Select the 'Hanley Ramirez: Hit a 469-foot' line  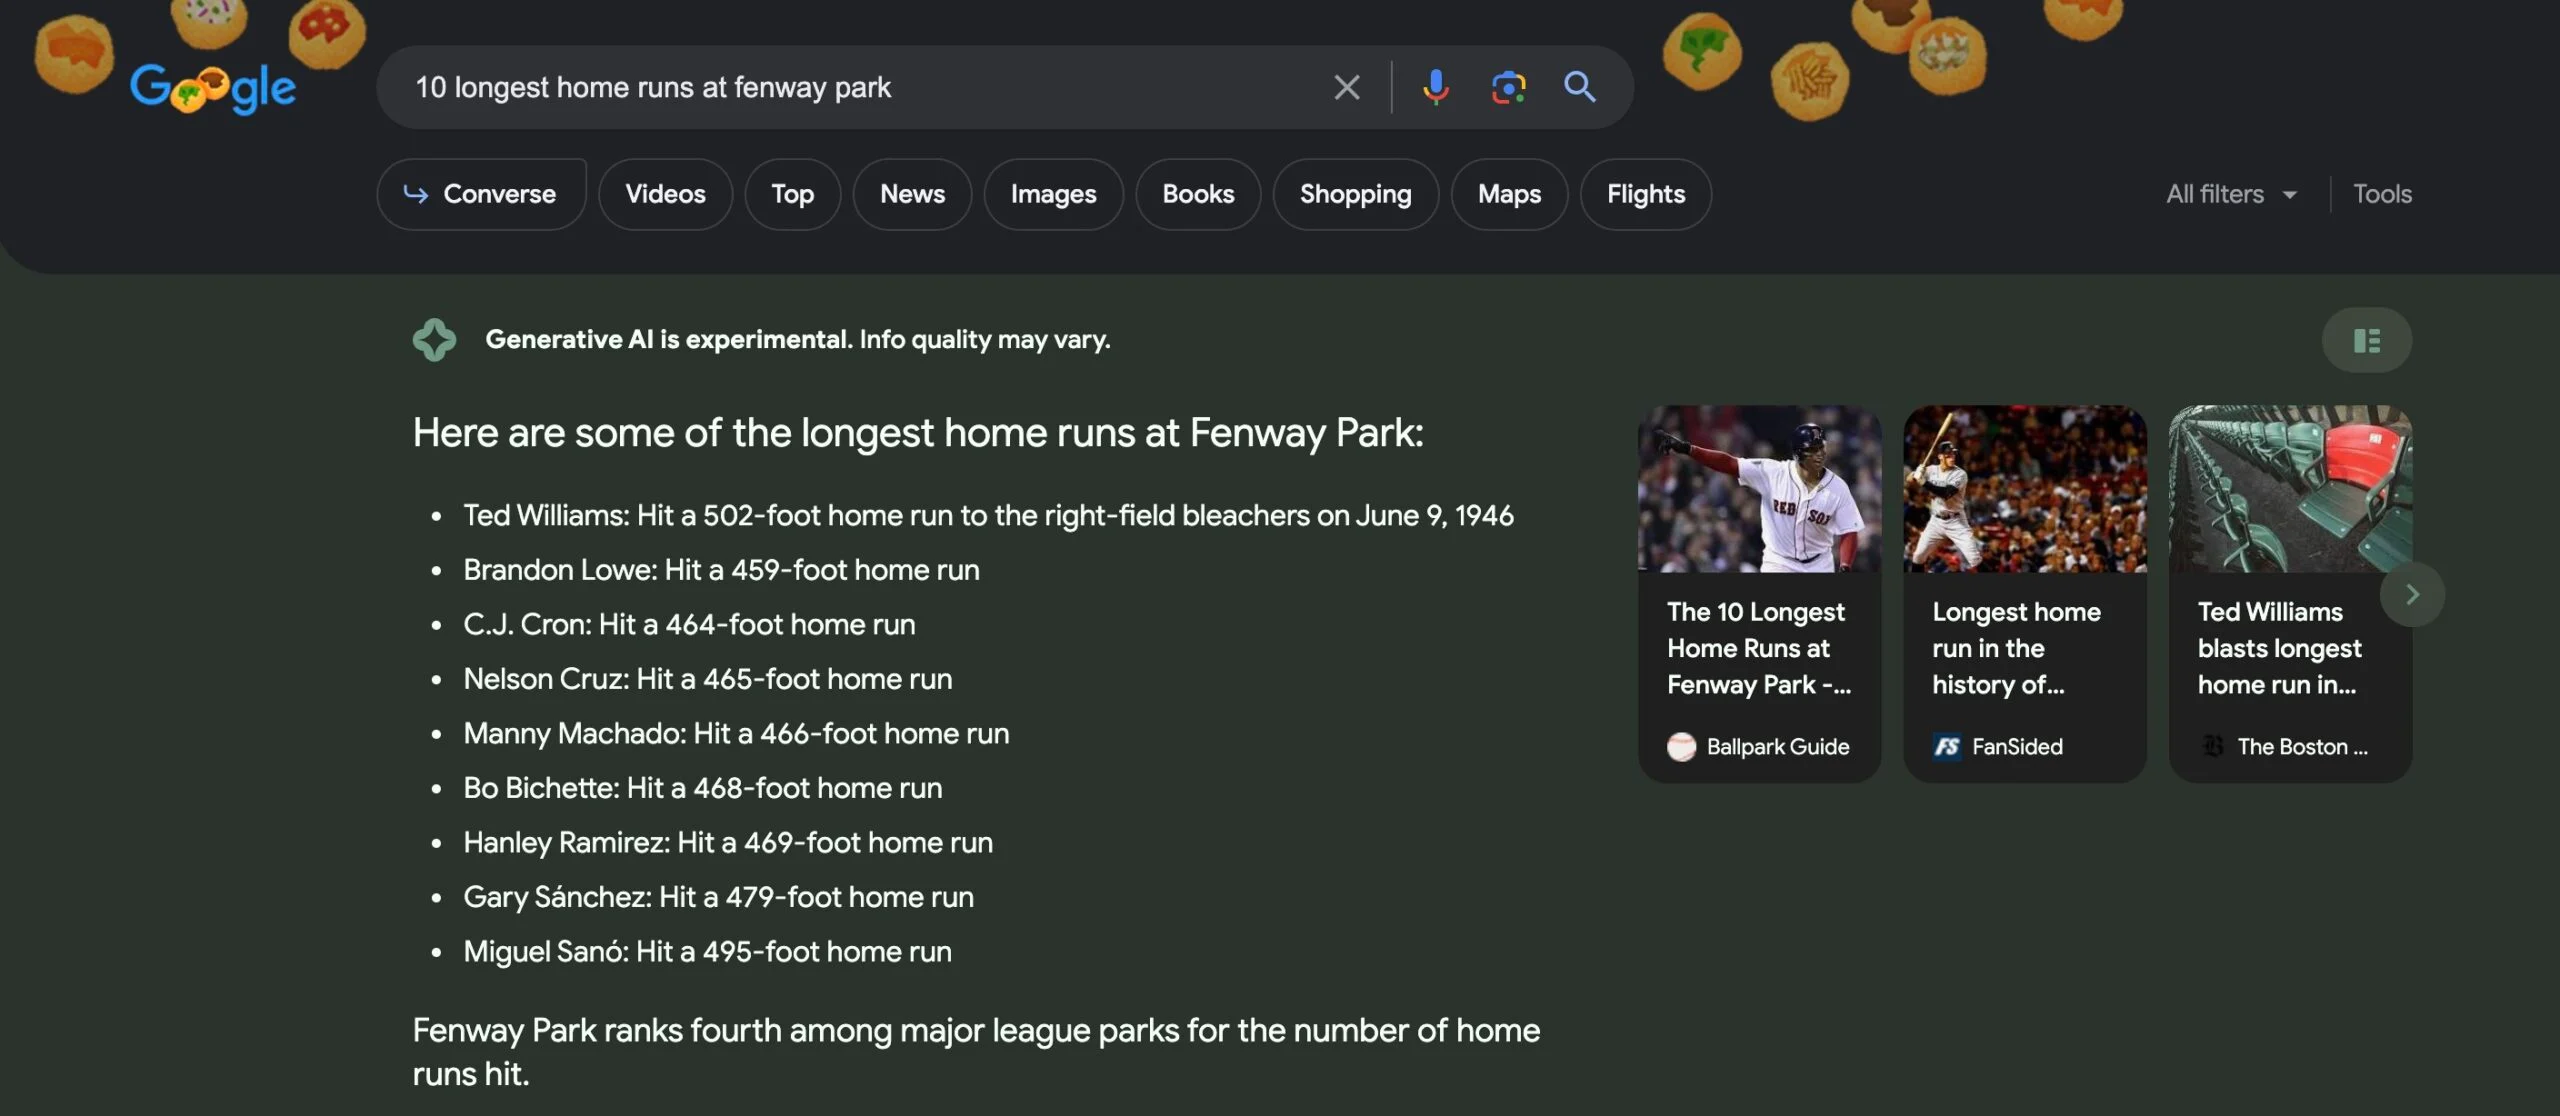[728, 843]
